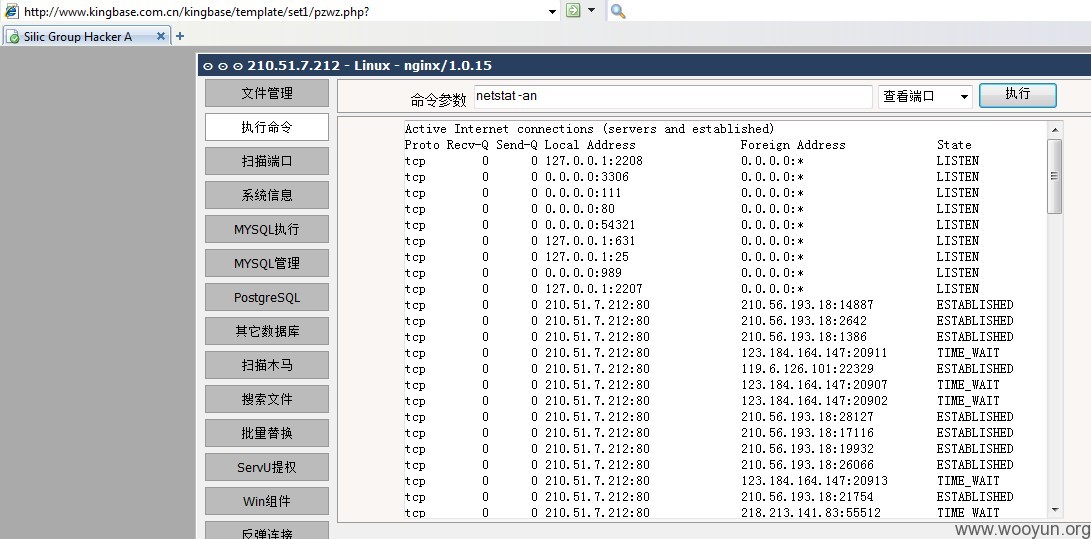Click the output scrollbar up arrow
Image resolution: width=1091 pixels, height=539 pixels.
click(1055, 129)
